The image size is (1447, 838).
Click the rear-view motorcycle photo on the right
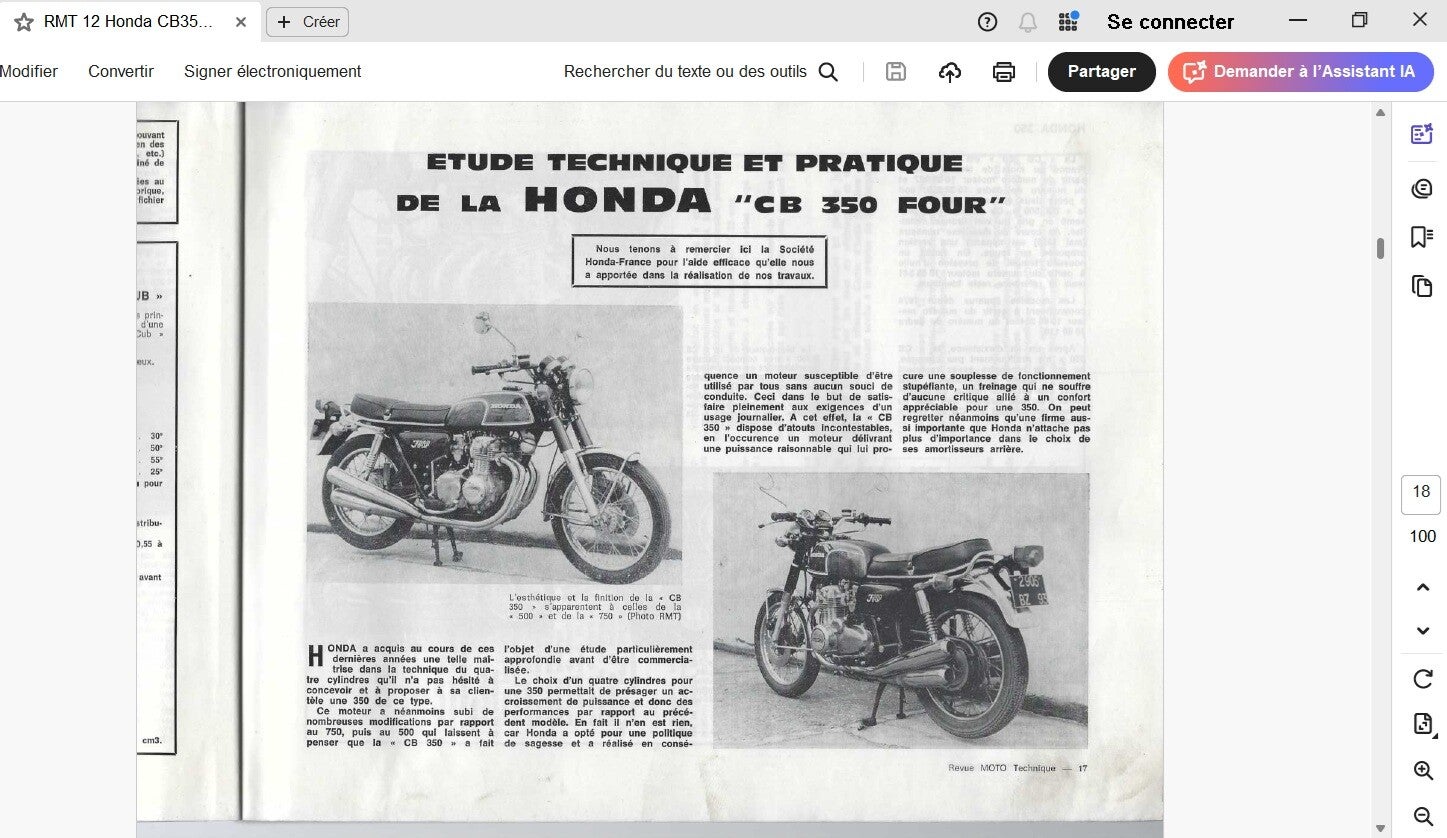point(900,610)
